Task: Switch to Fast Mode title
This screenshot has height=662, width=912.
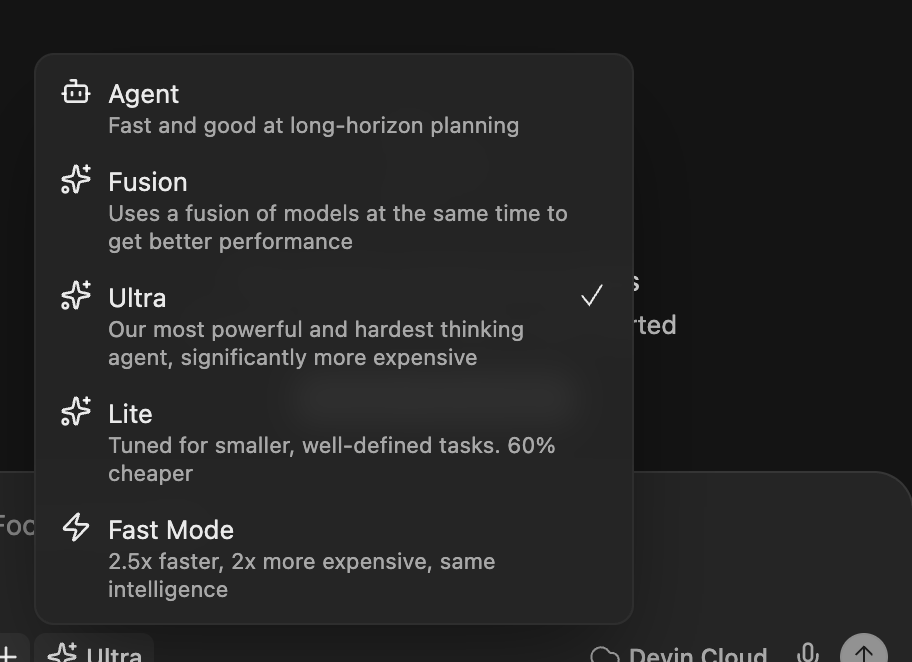Action: tap(171, 530)
